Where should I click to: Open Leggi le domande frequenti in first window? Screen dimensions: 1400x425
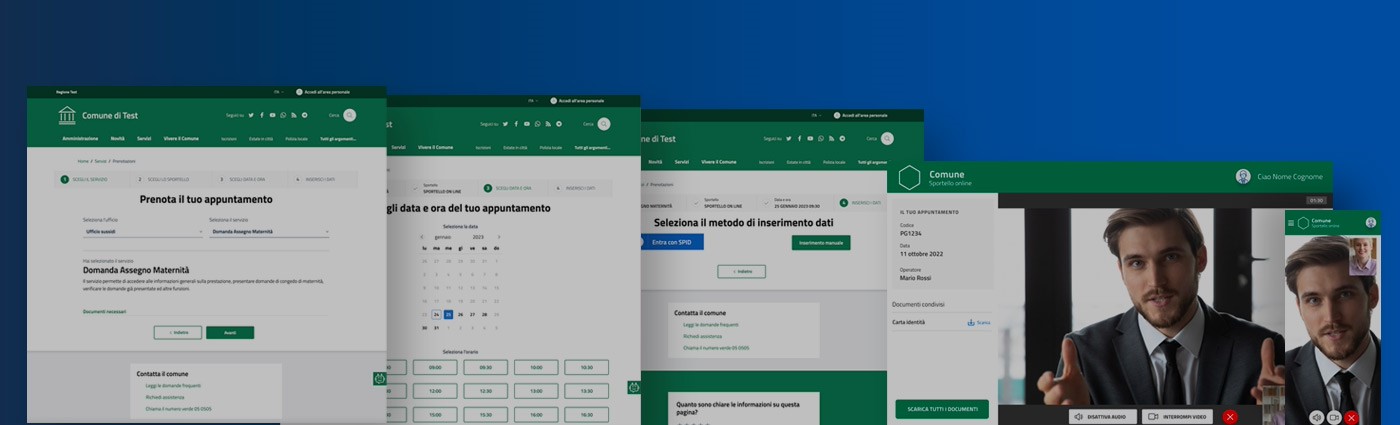173,385
